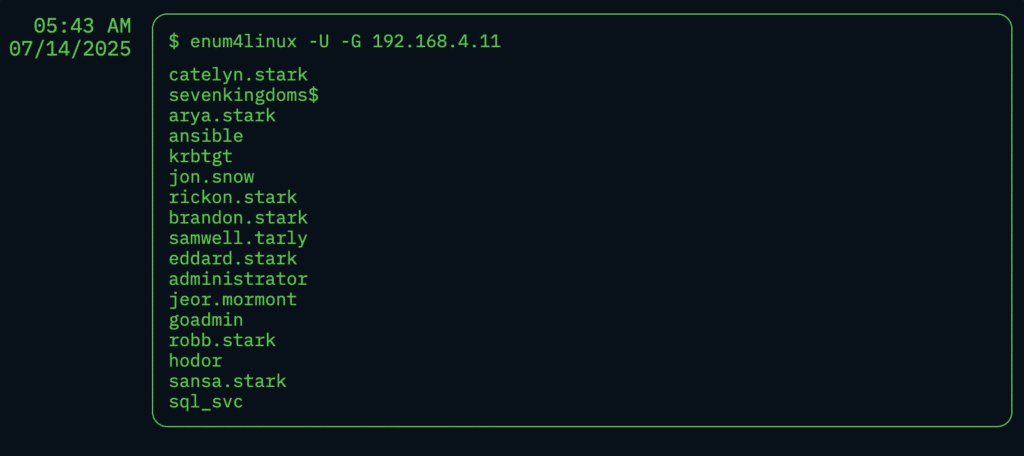The width and height of the screenshot is (1024, 456).
Task: Select the krbtgt account line
Action: point(200,157)
